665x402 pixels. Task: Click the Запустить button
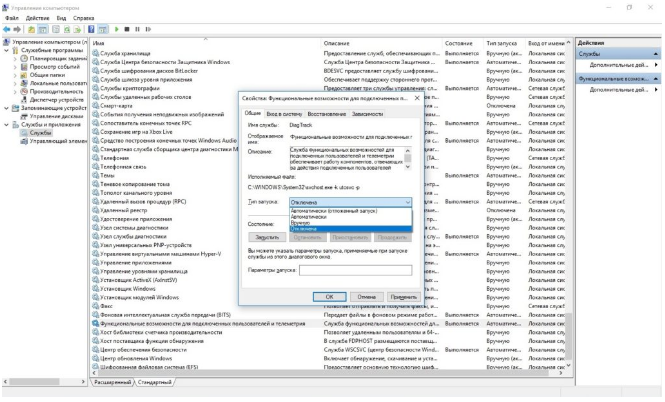[267, 237]
